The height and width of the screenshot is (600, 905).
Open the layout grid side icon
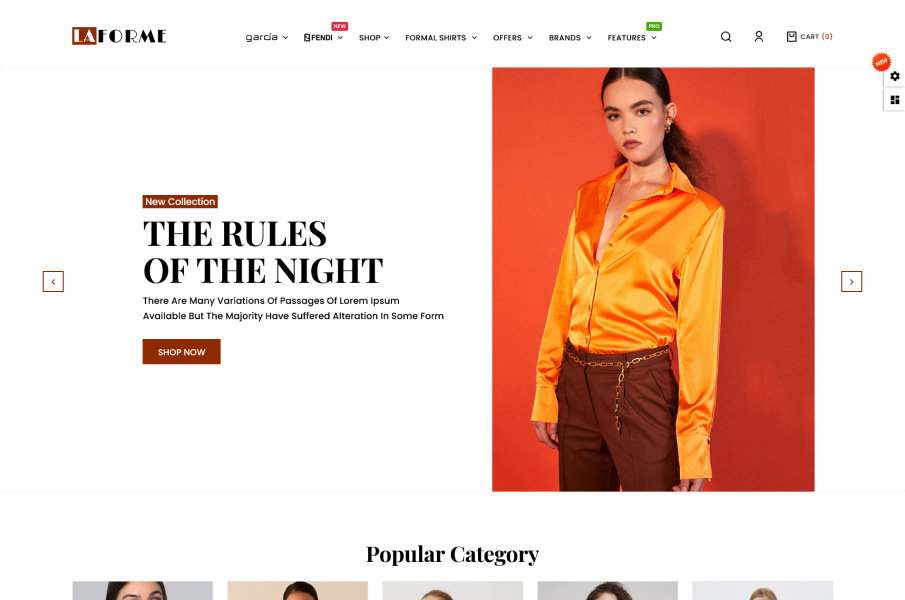895,100
